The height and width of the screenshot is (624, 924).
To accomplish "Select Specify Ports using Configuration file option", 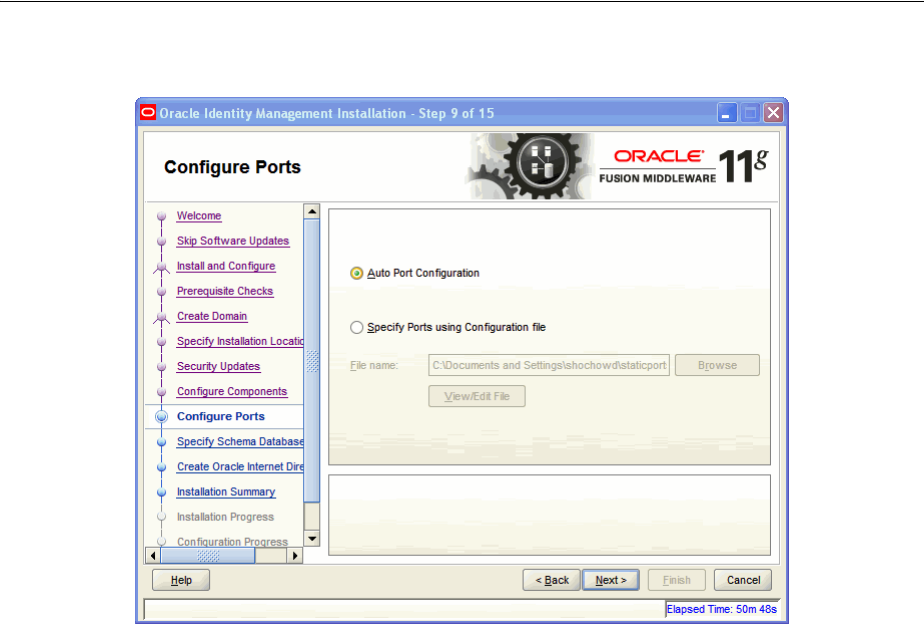I will pos(357,328).
